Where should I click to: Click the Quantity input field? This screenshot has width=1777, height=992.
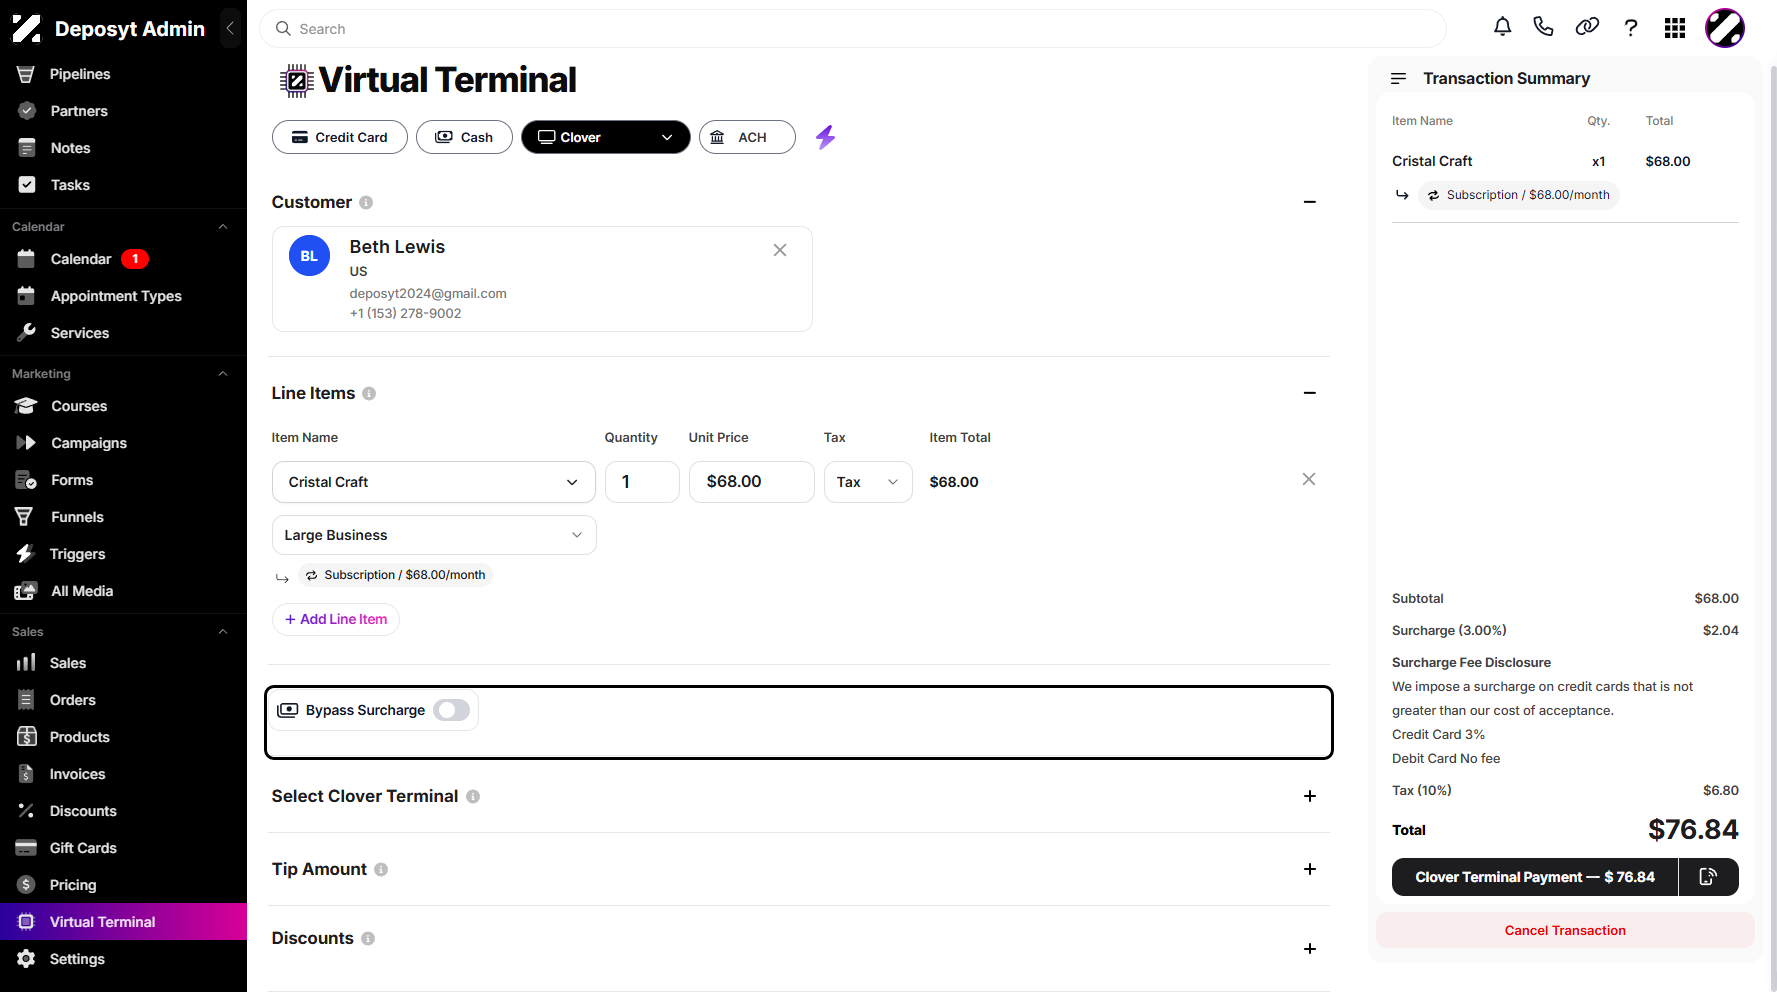[x=642, y=482]
